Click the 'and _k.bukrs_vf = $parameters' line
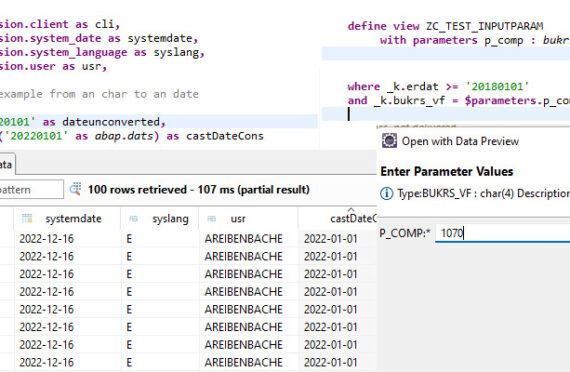The width and height of the screenshot is (570, 372). (x=459, y=100)
